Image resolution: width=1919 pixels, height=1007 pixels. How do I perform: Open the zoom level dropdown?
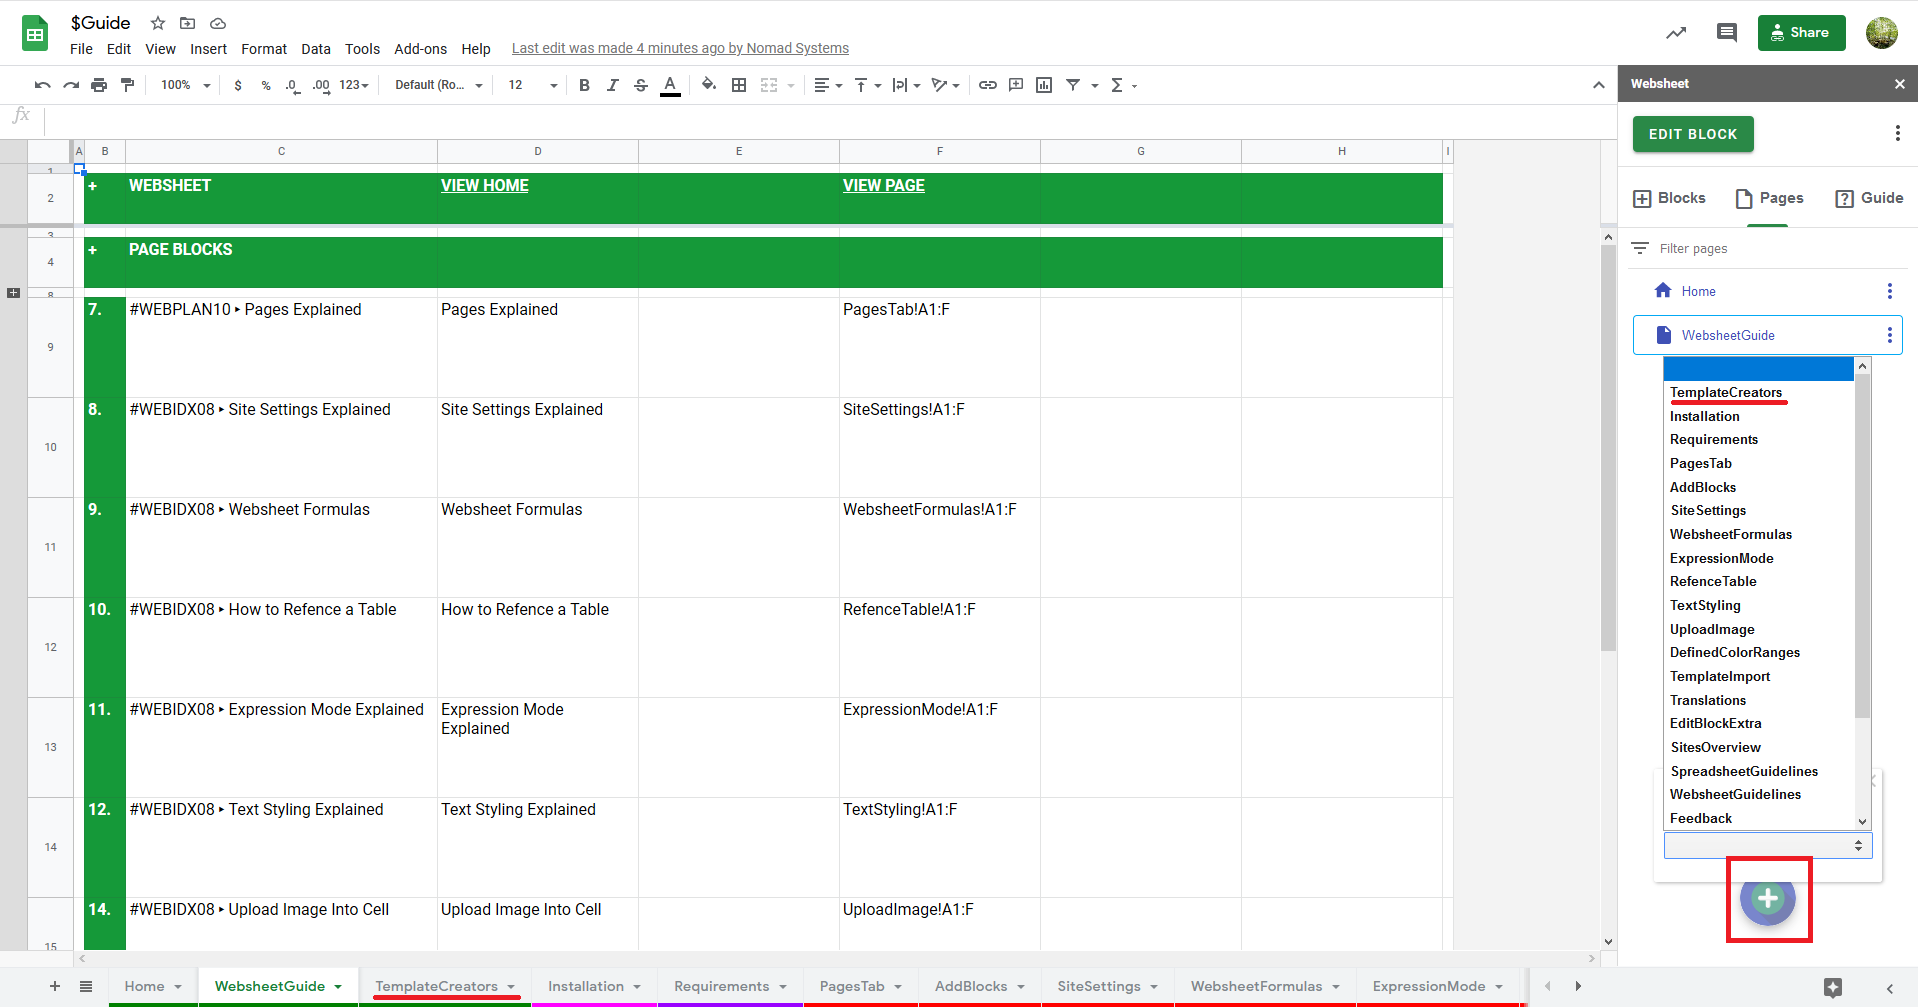click(183, 85)
